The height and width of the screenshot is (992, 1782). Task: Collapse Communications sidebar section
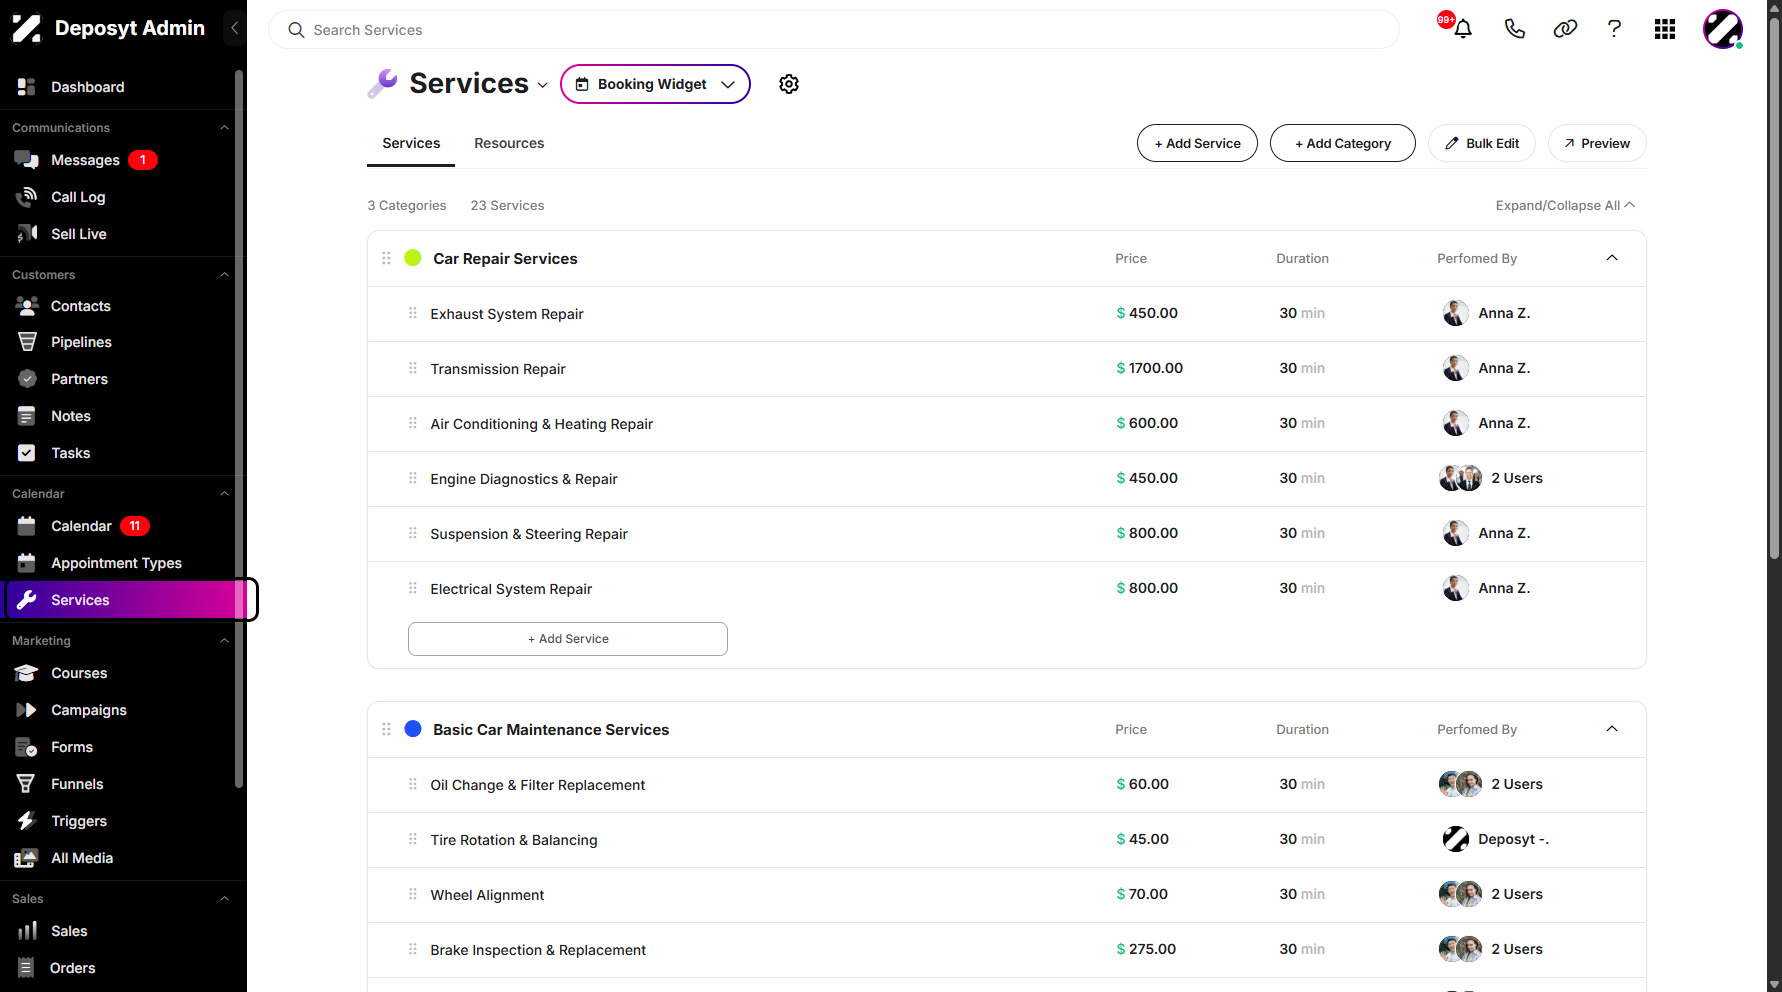224,128
